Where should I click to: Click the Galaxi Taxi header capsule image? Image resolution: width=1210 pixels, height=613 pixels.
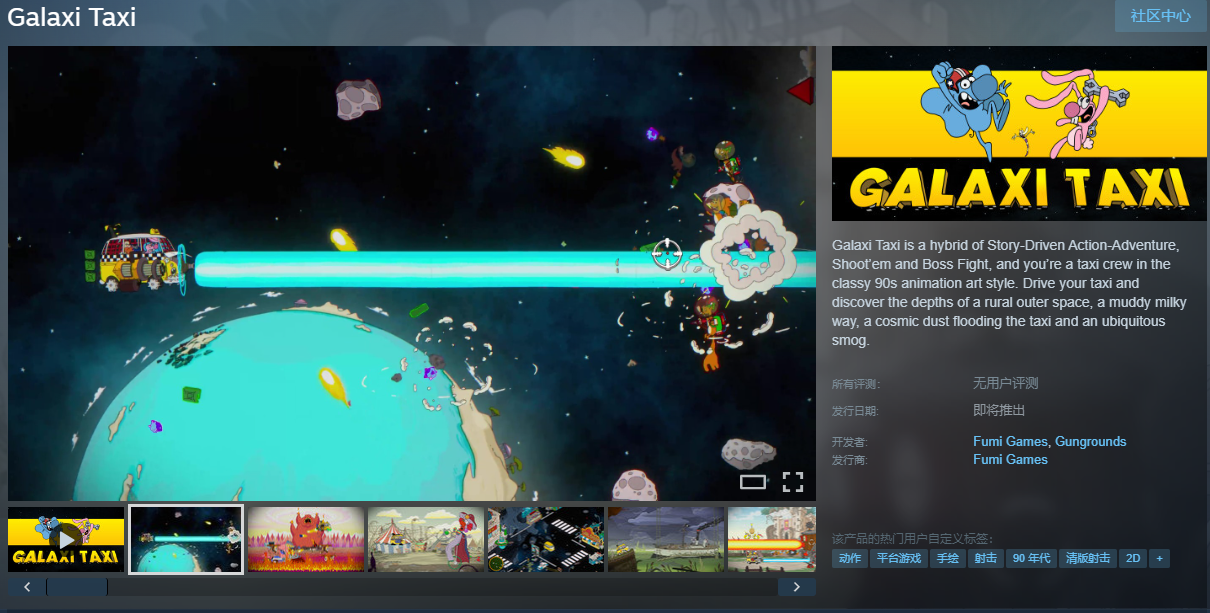tap(1019, 133)
